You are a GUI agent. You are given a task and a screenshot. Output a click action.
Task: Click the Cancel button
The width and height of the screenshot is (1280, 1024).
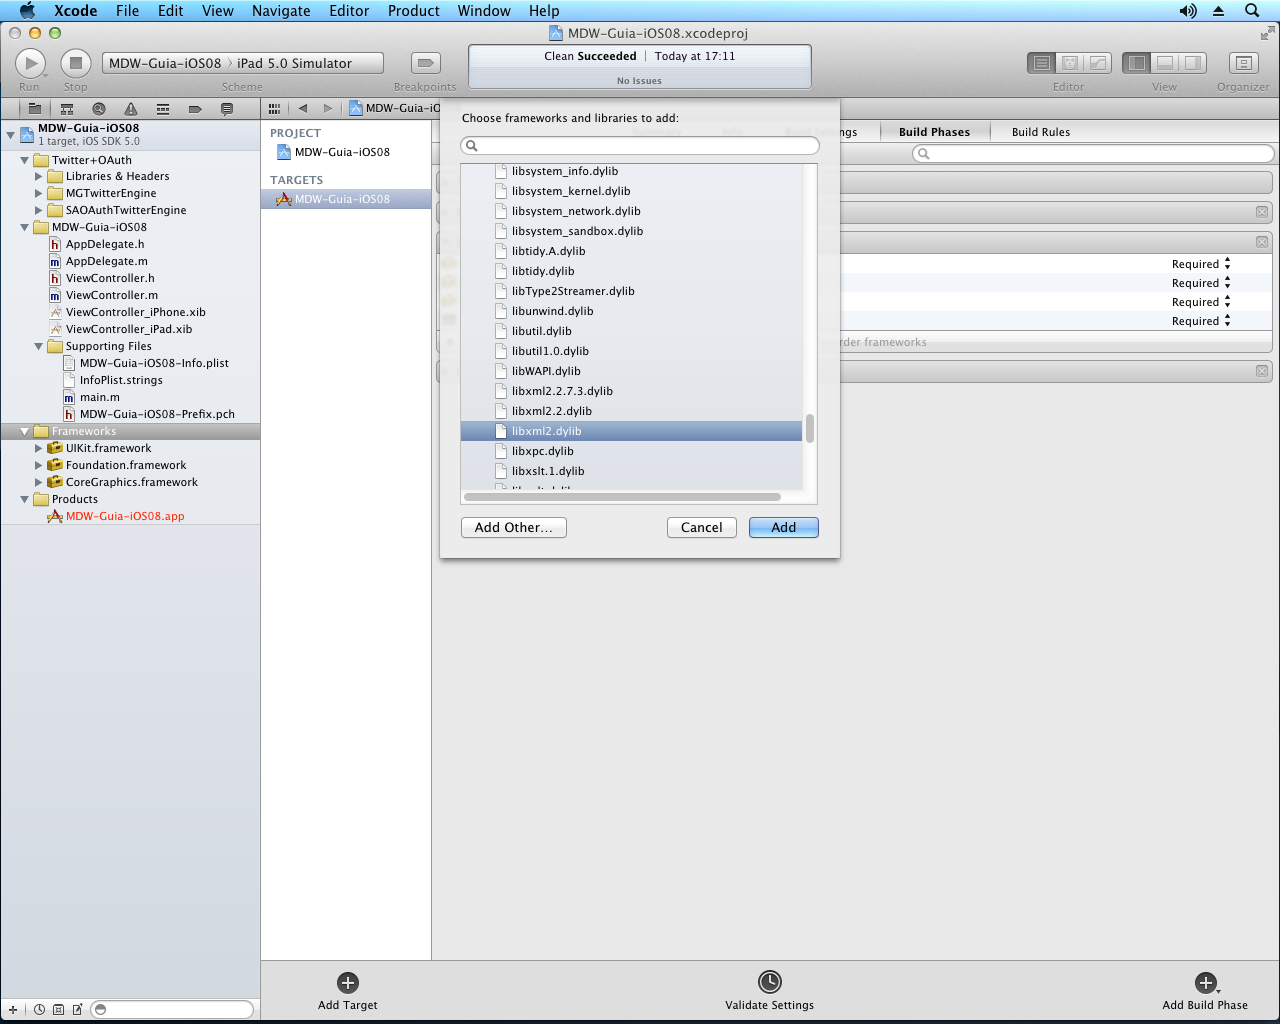pyautogui.click(x=702, y=527)
